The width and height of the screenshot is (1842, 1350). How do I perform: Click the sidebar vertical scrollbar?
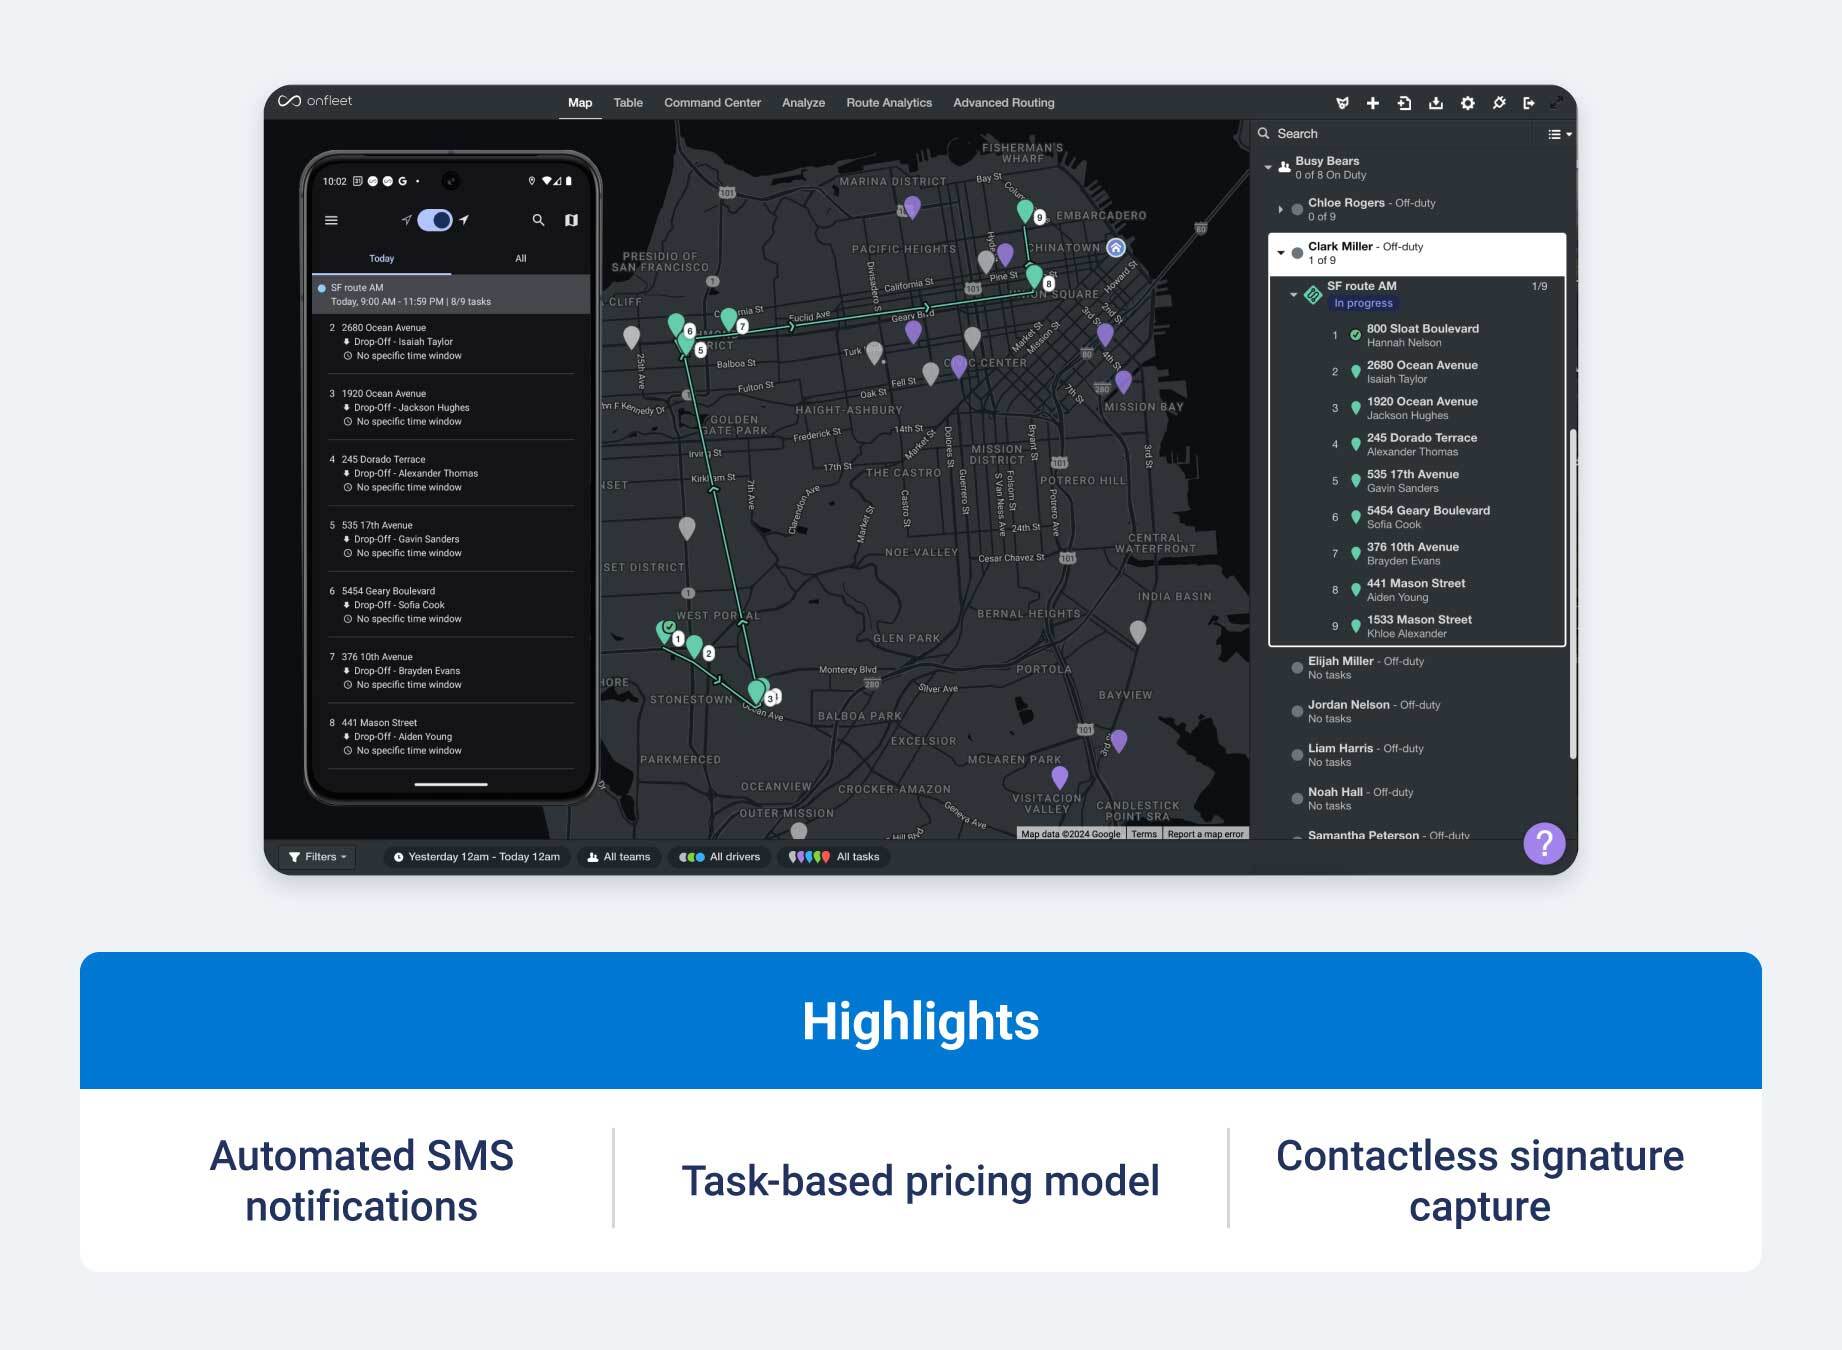pyautogui.click(x=1572, y=594)
